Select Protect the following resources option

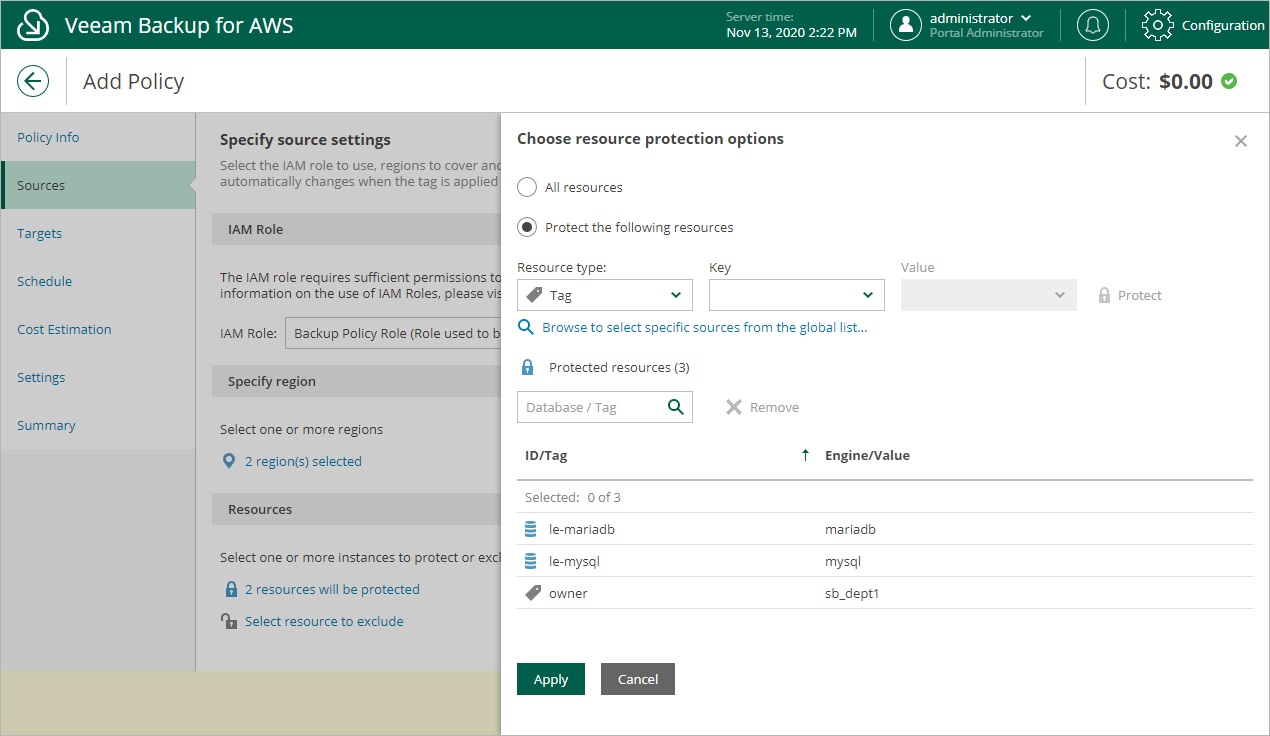(x=527, y=227)
